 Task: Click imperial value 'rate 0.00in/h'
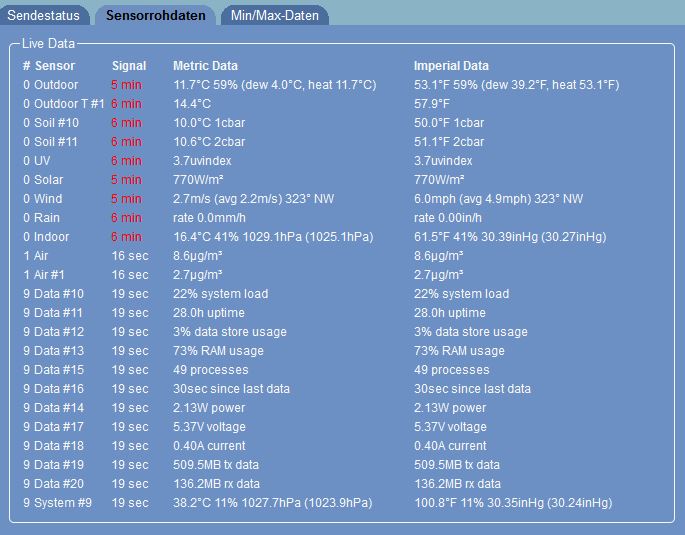click(x=448, y=218)
